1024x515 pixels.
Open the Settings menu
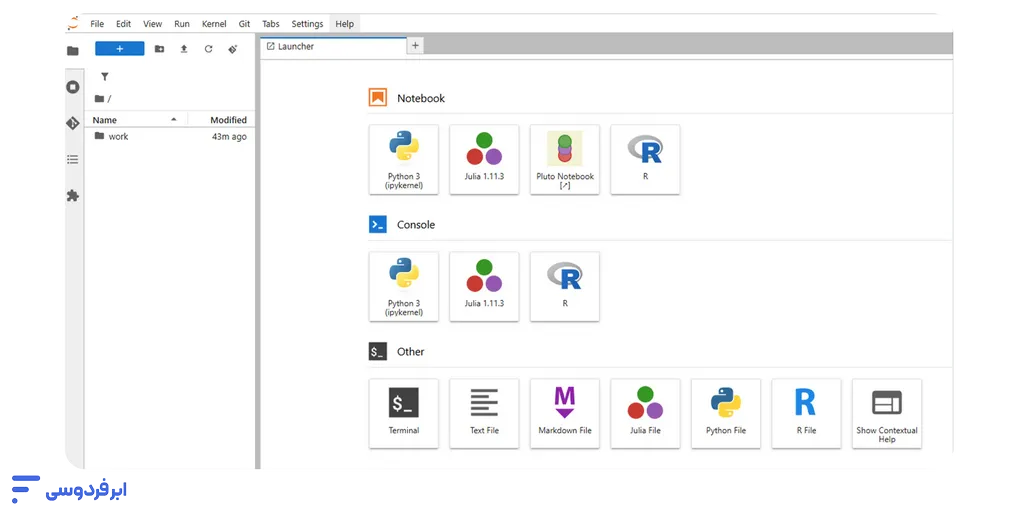[x=307, y=24]
